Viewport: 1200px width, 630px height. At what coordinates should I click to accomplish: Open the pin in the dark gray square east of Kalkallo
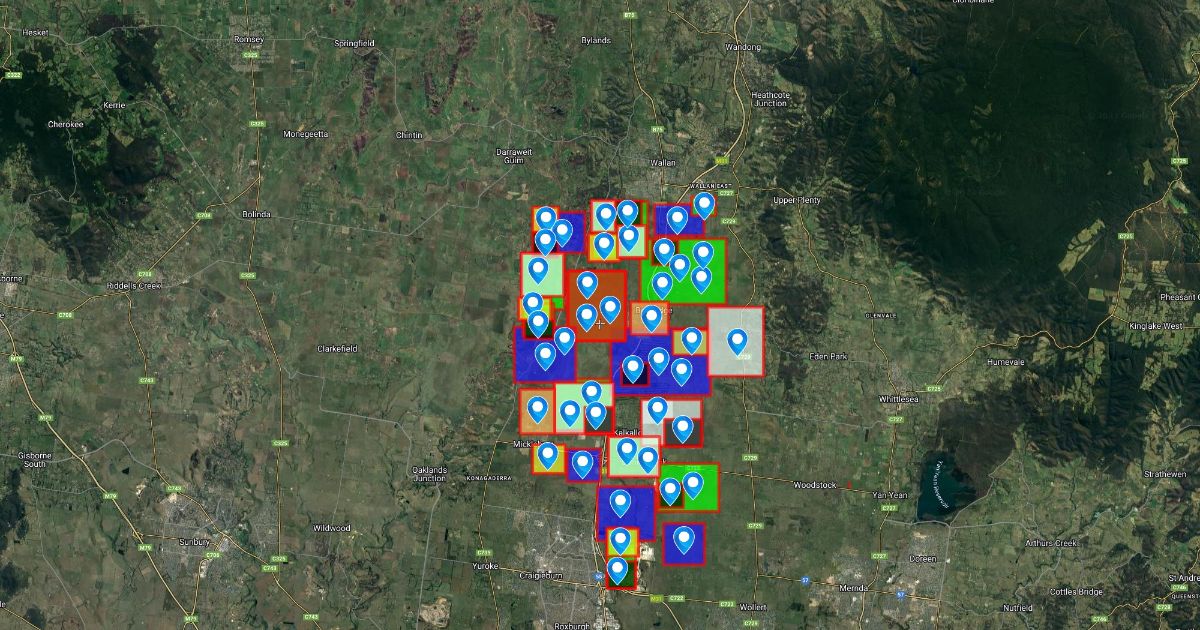[x=683, y=429]
